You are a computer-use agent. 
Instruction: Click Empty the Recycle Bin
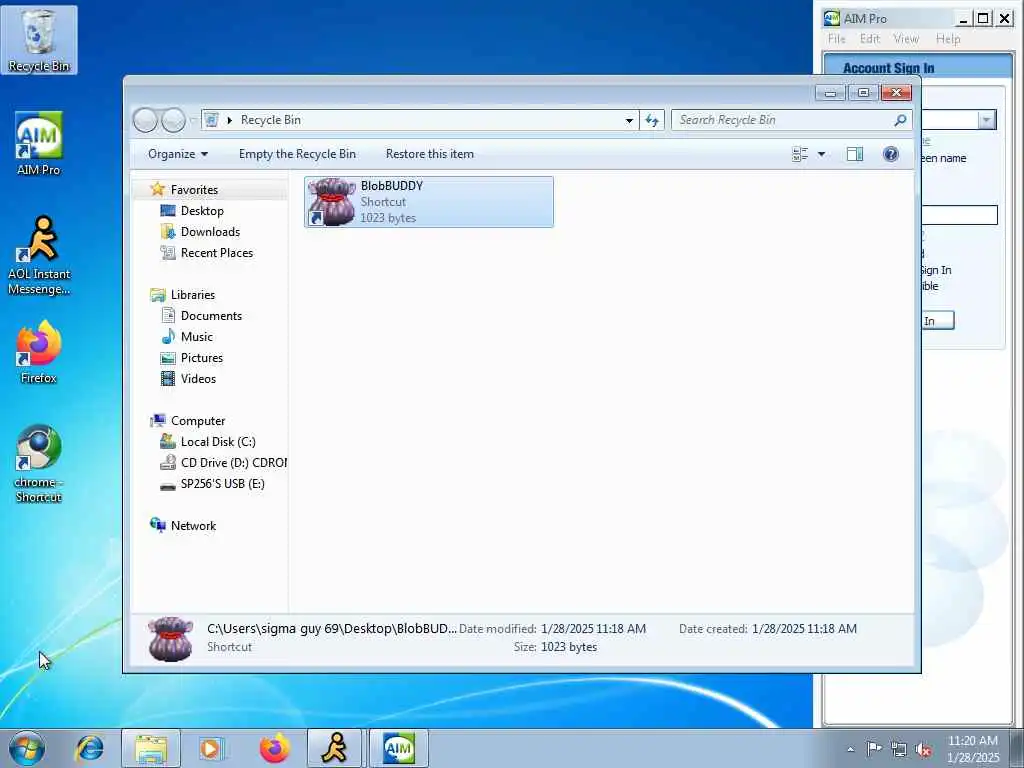(297, 154)
